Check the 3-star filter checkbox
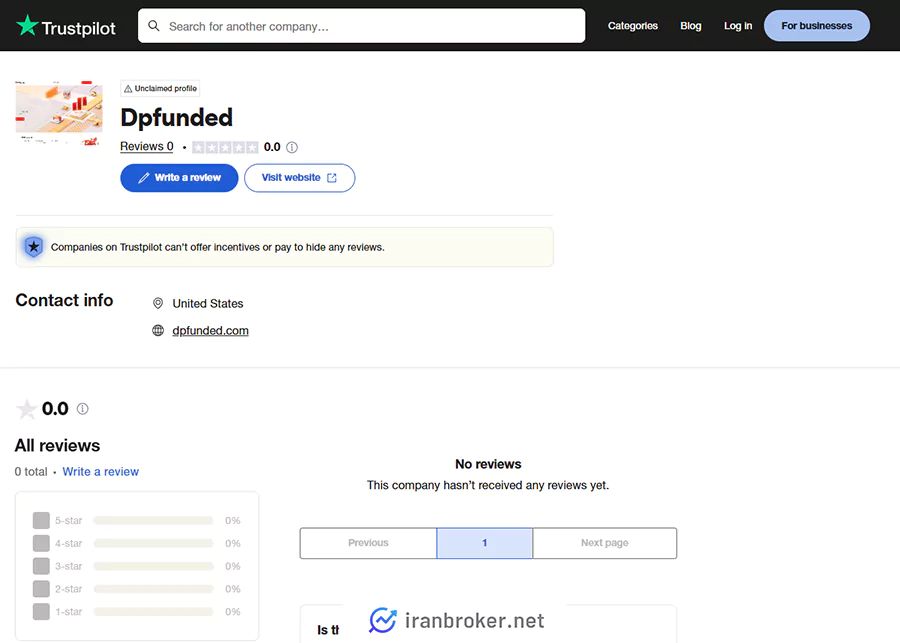Screen dimensions: 900x643 coord(41,566)
